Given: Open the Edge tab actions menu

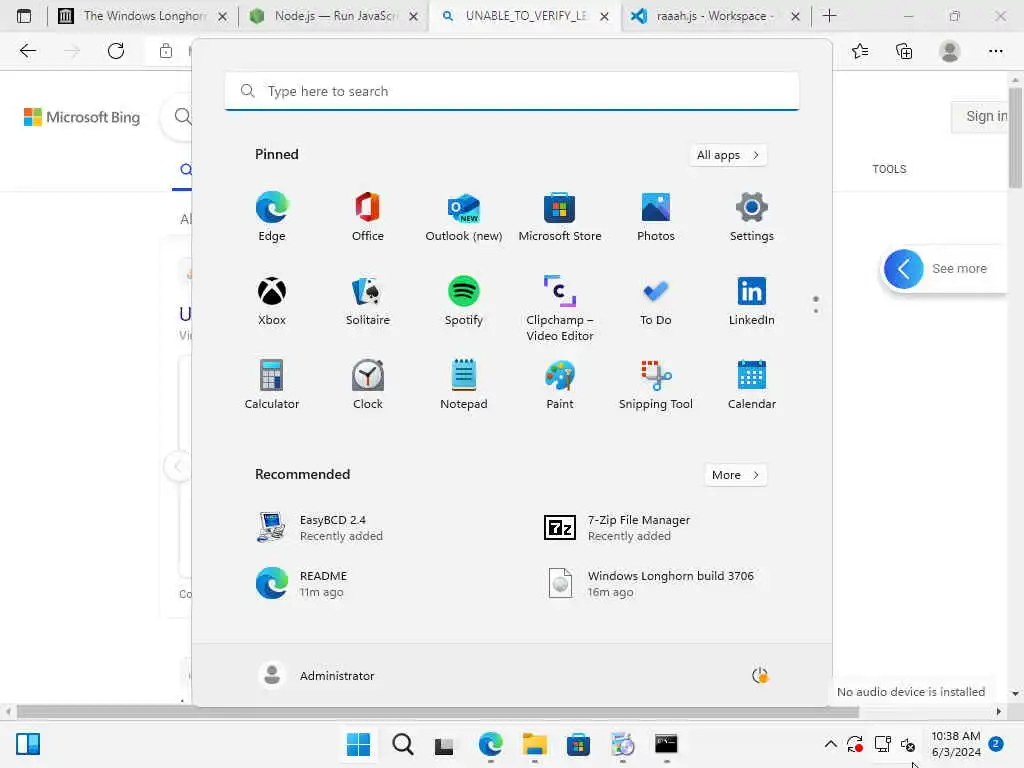Looking at the screenshot, I should [x=24, y=16].
